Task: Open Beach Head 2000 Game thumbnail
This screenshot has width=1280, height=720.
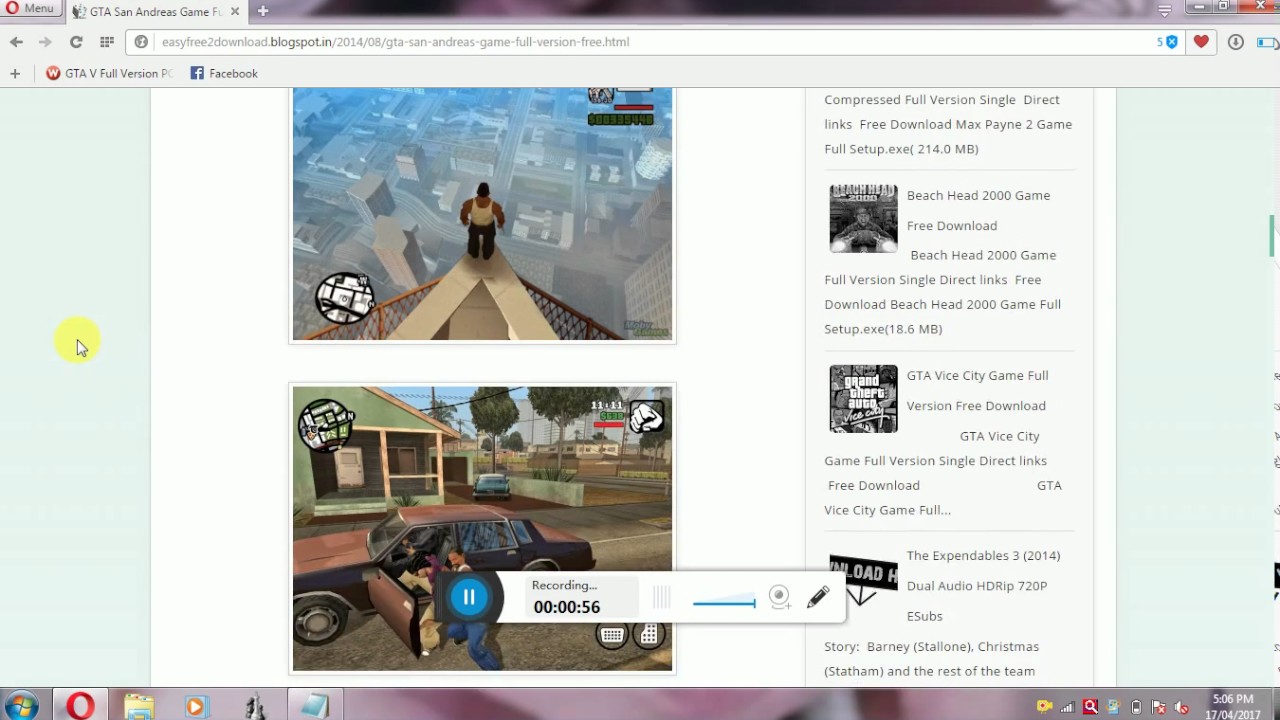Action: pos(863,218)
